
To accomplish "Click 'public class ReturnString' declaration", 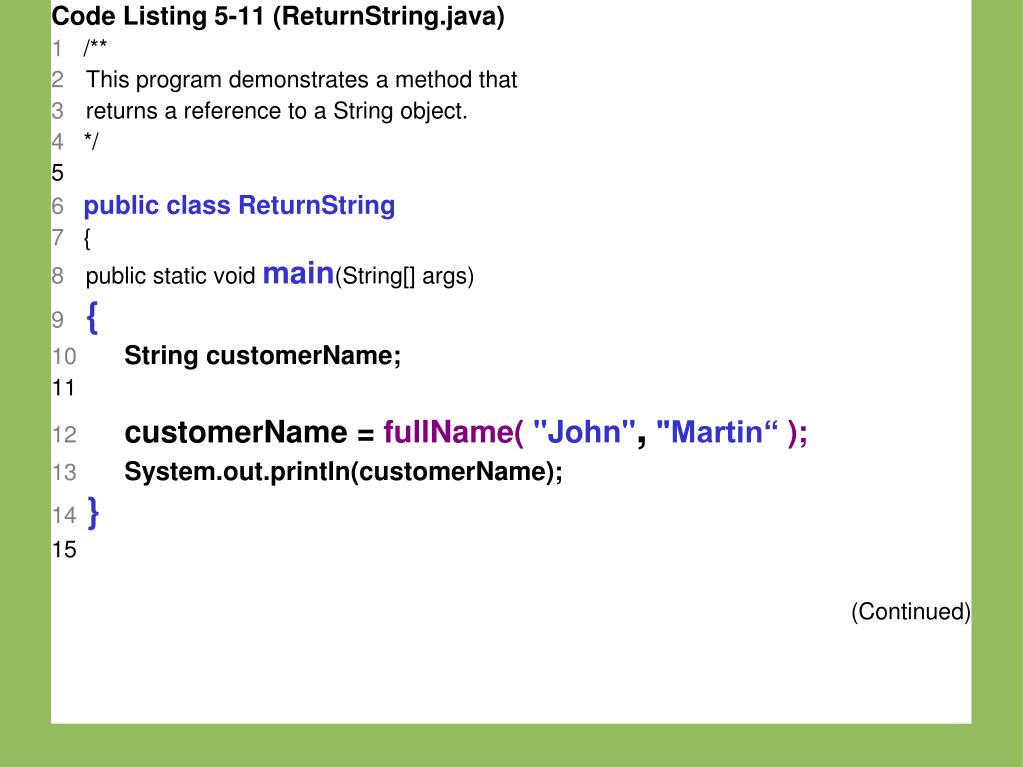I will click(239, 205).
